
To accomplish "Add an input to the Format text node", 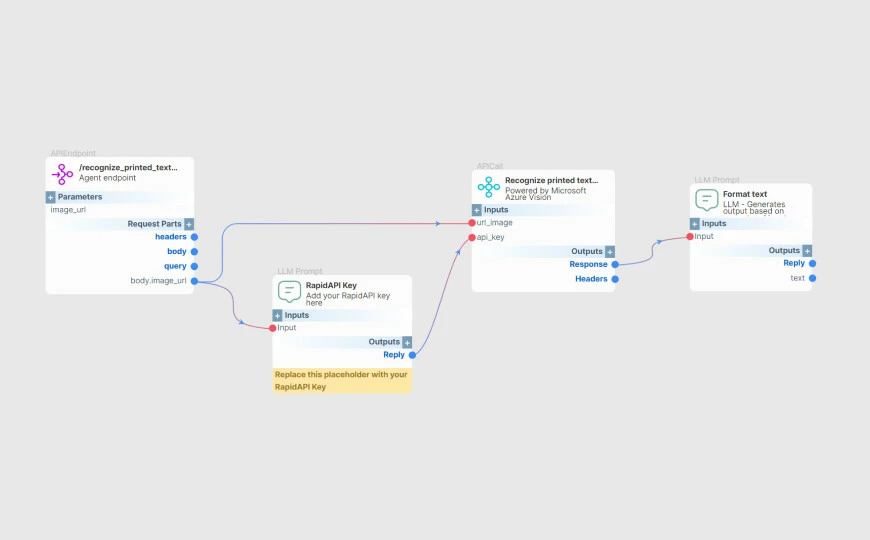I will click(695, 224).
